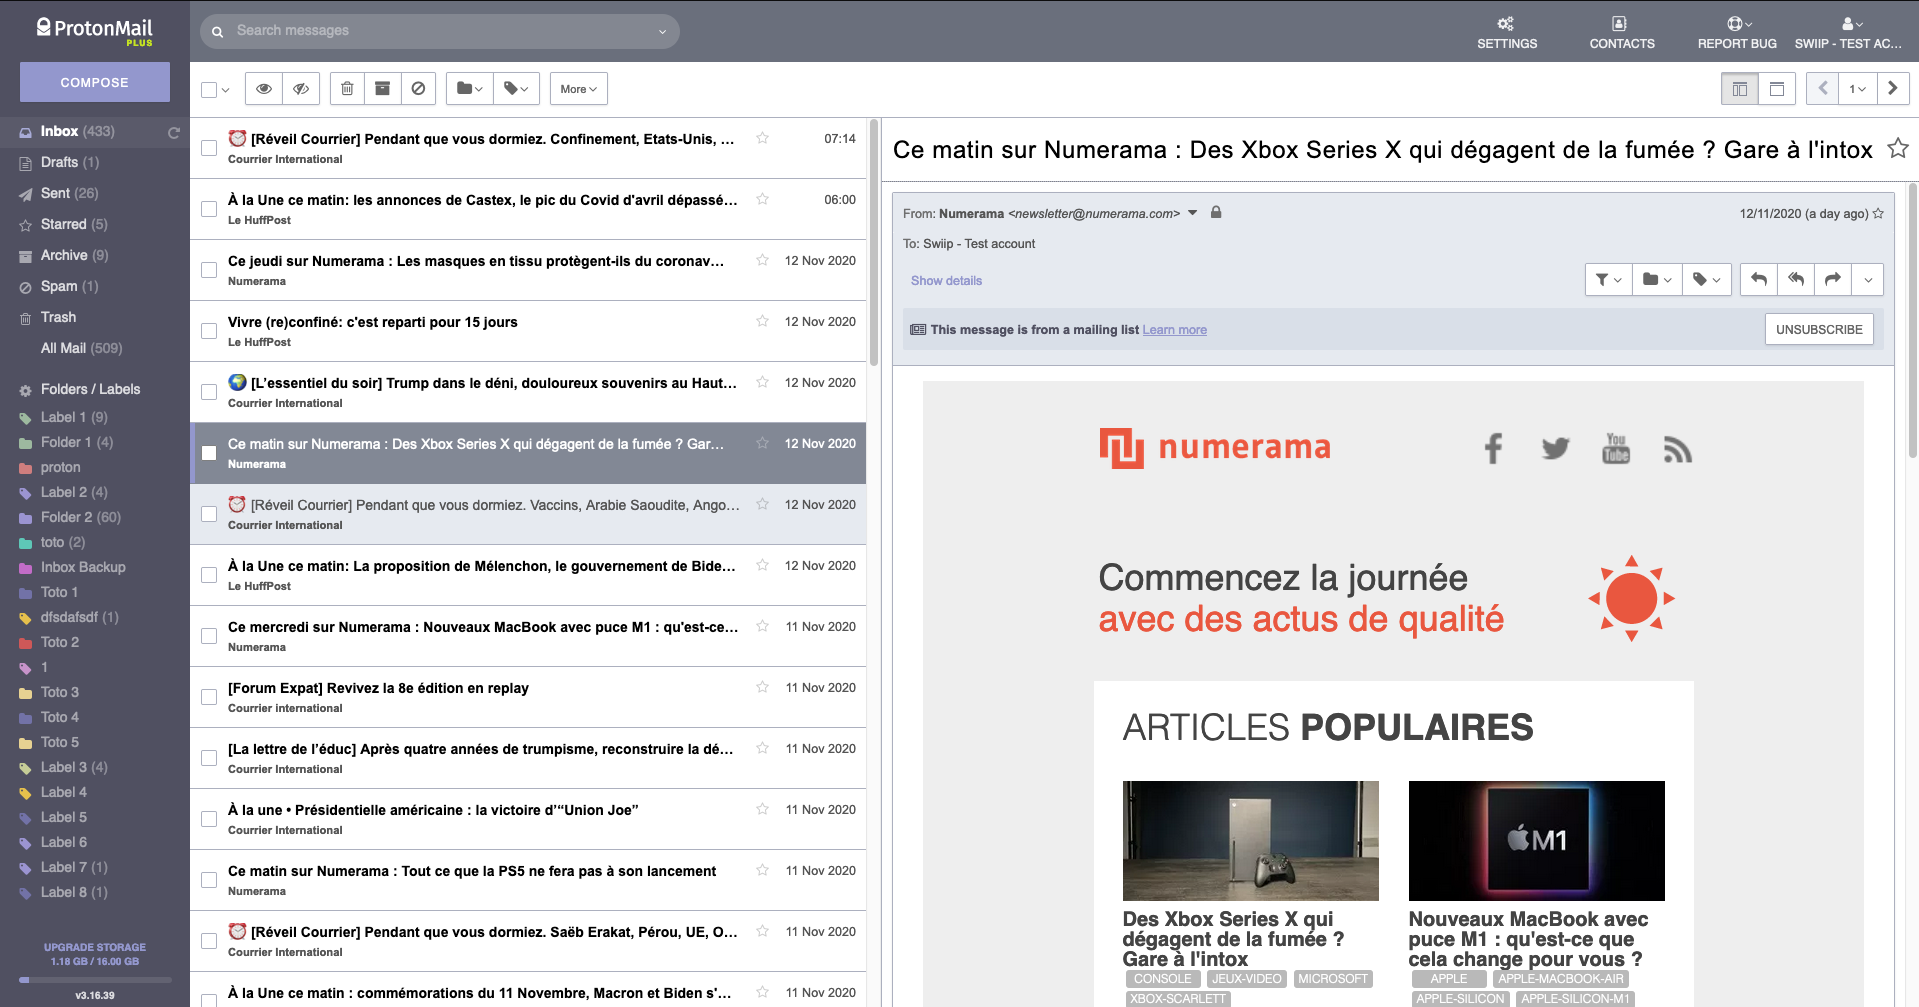Refresh inbox using the reload icon
The image size is (1919, 1007).
pos(174,132)
